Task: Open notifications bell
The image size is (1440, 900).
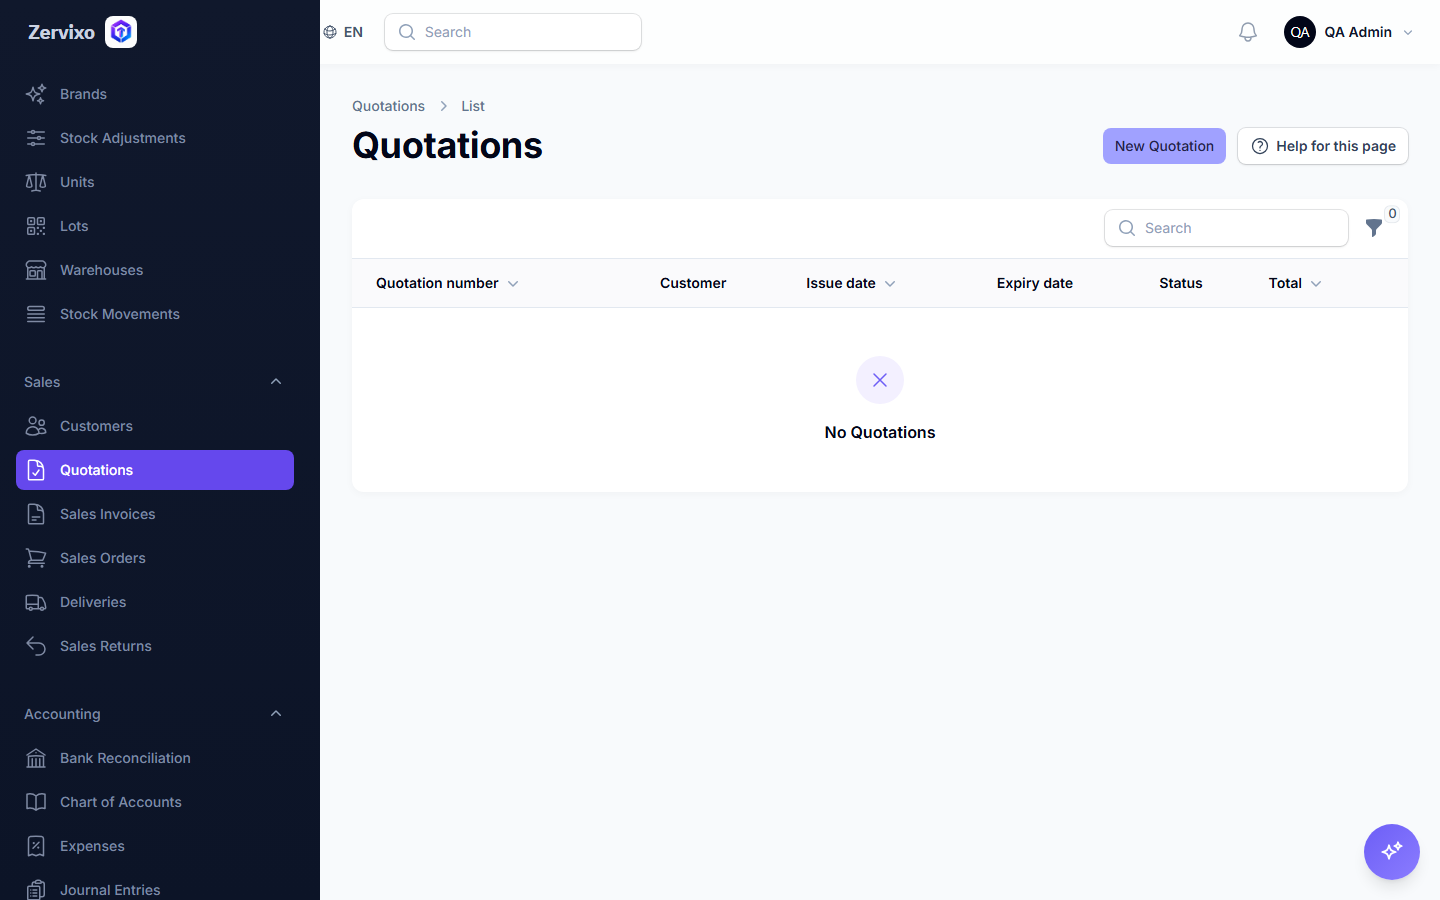Action: (x=1248, y=32)
